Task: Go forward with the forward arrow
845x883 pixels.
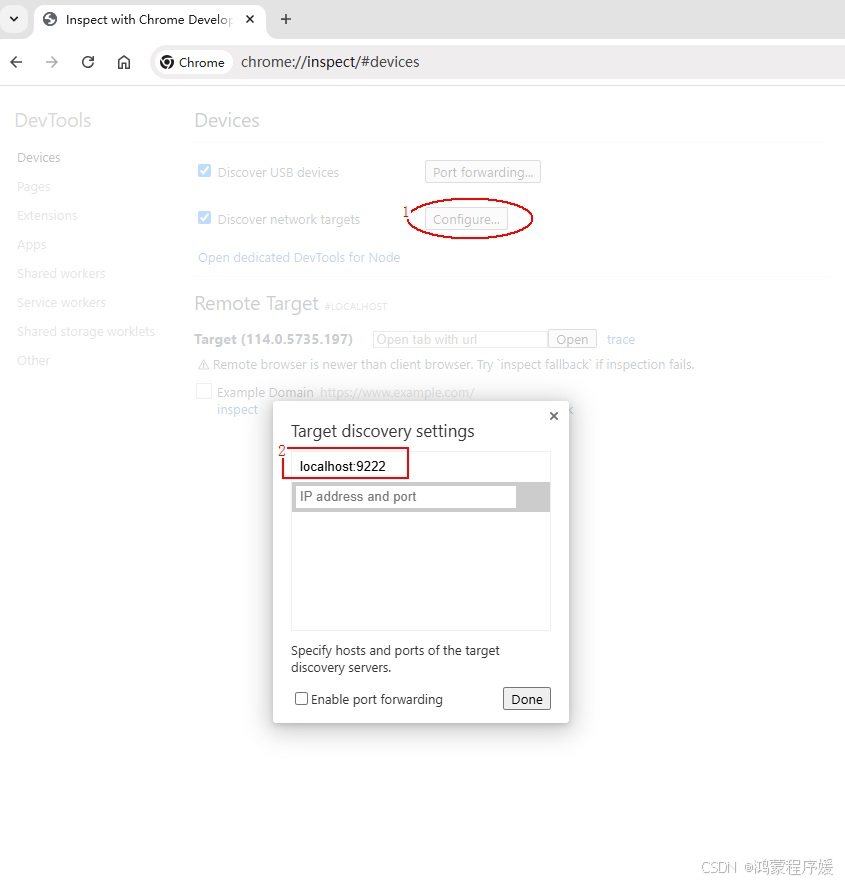Action: point(52,62)
